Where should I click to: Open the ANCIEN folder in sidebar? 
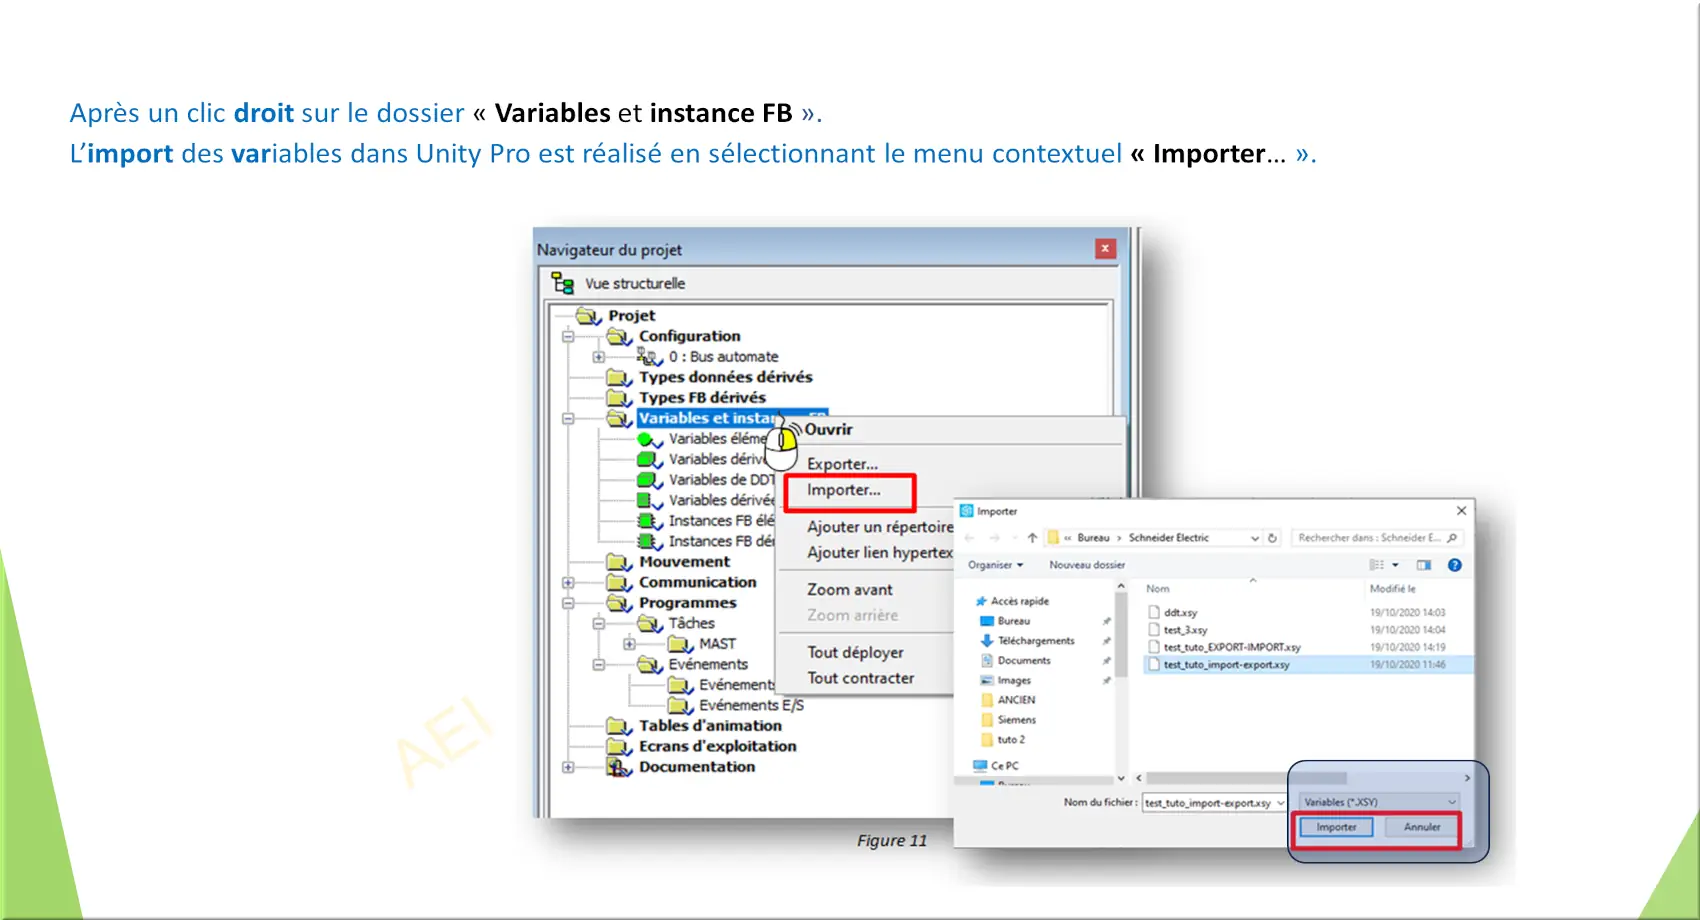click(x=1016, y=700)
